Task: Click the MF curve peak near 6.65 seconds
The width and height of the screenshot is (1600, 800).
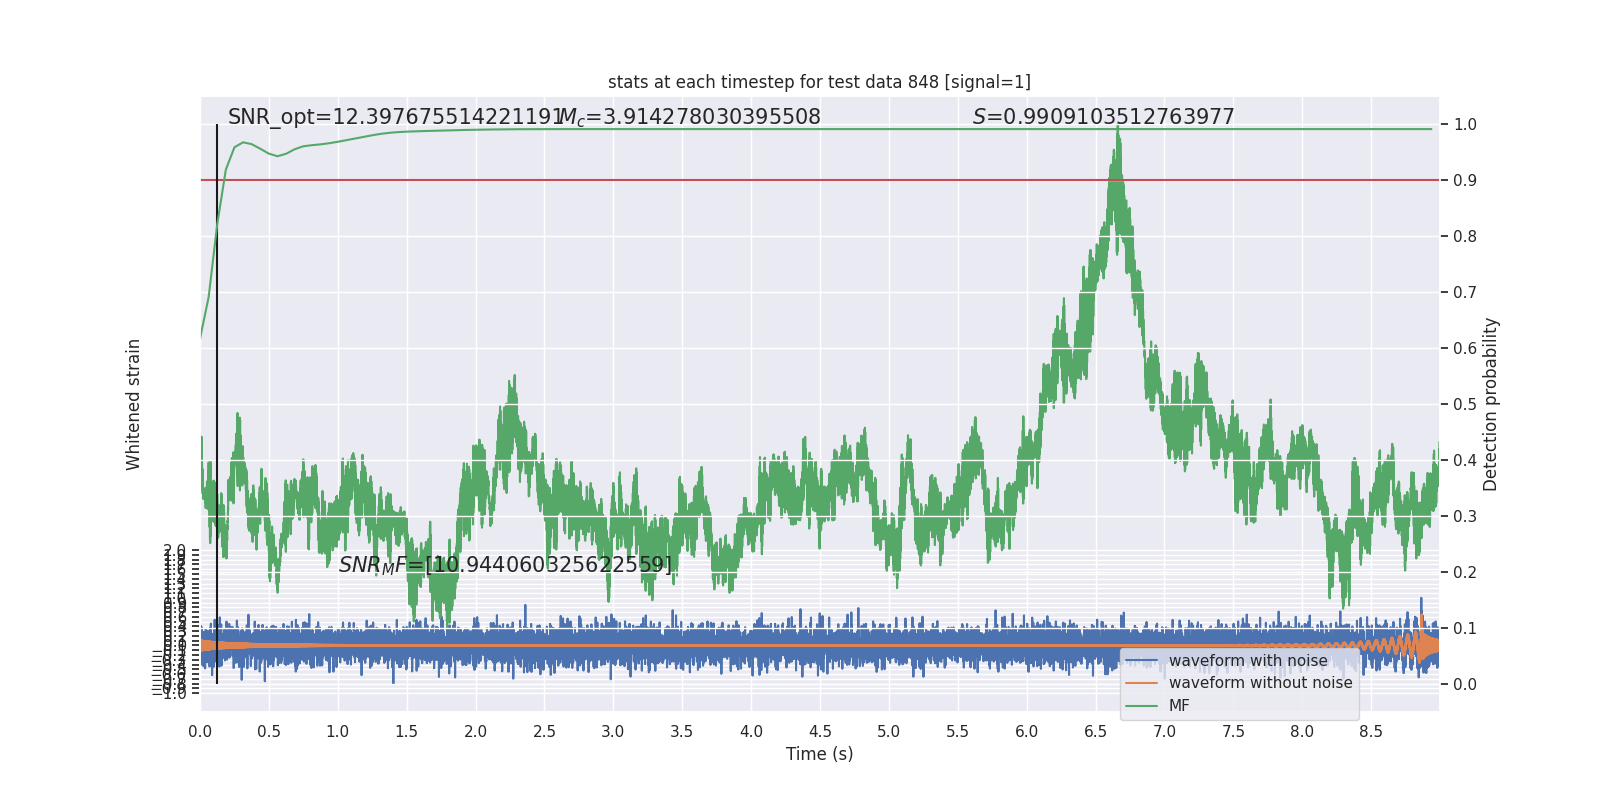Action: [1118, 130]
